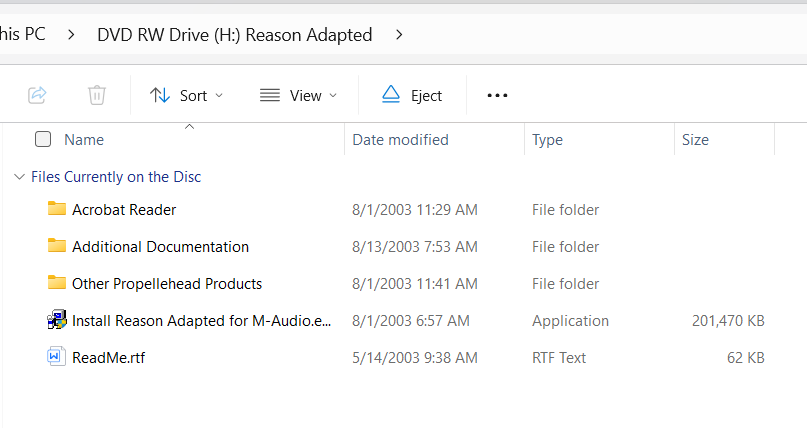Select the Files Currently on the Disc group label

tap(116, 177)
